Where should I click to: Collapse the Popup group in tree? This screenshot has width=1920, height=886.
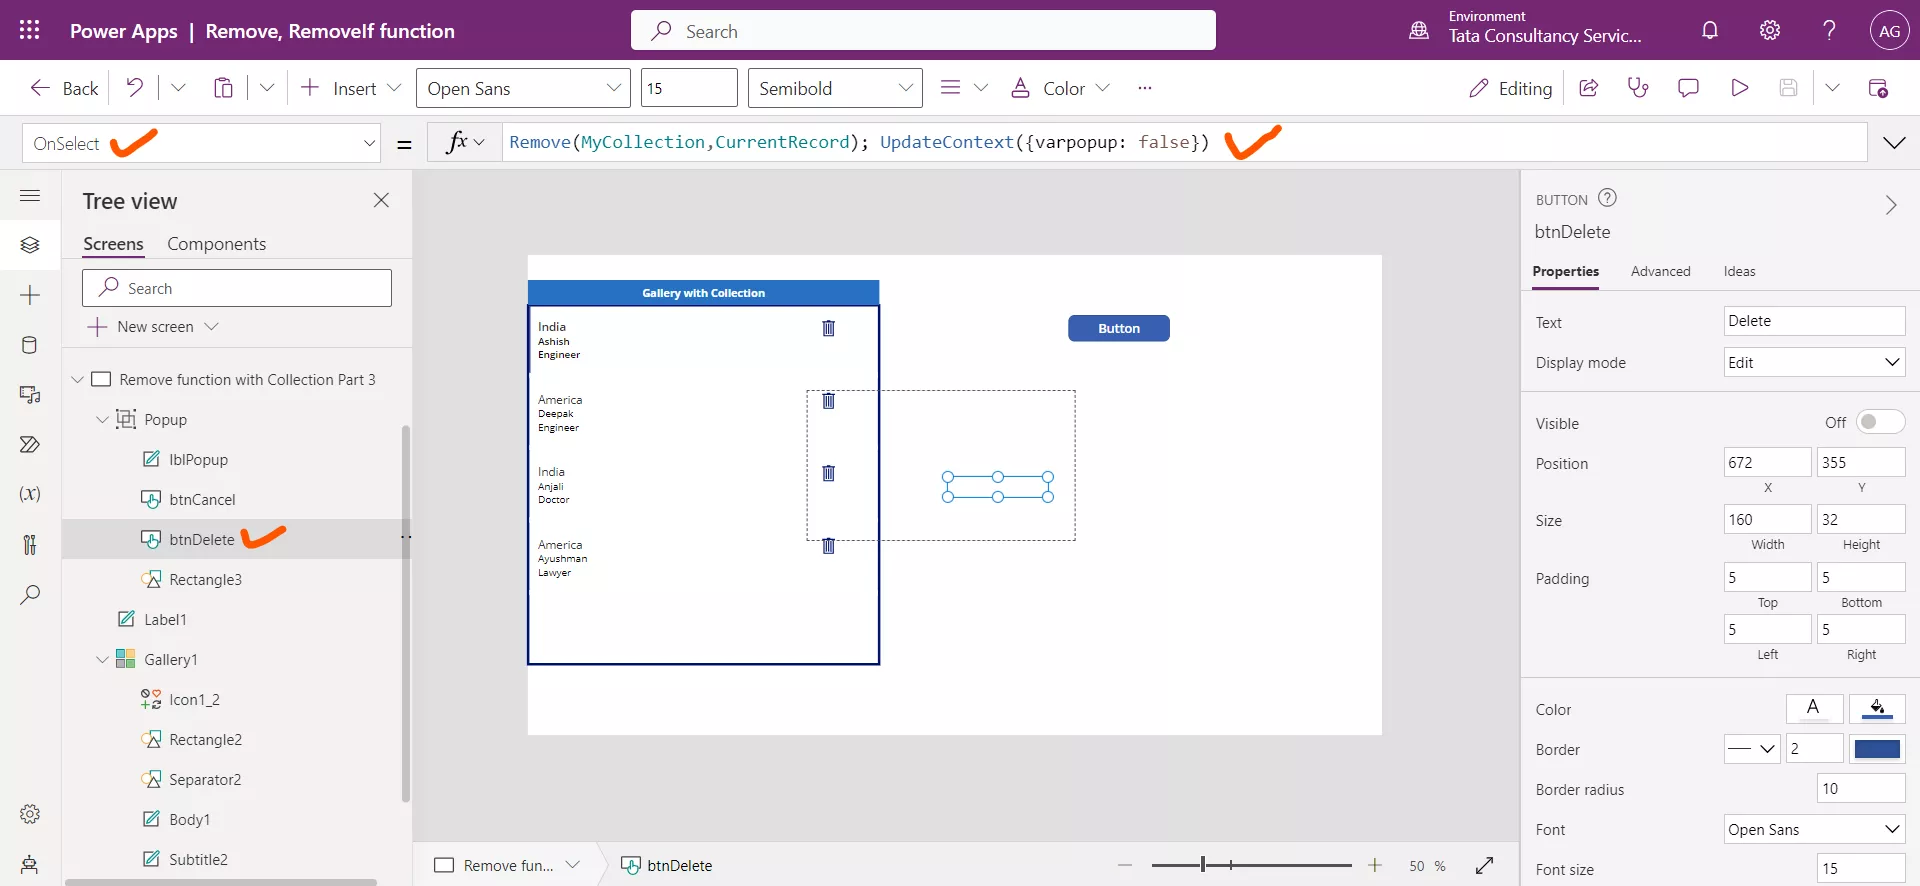(x=102, y=419)
